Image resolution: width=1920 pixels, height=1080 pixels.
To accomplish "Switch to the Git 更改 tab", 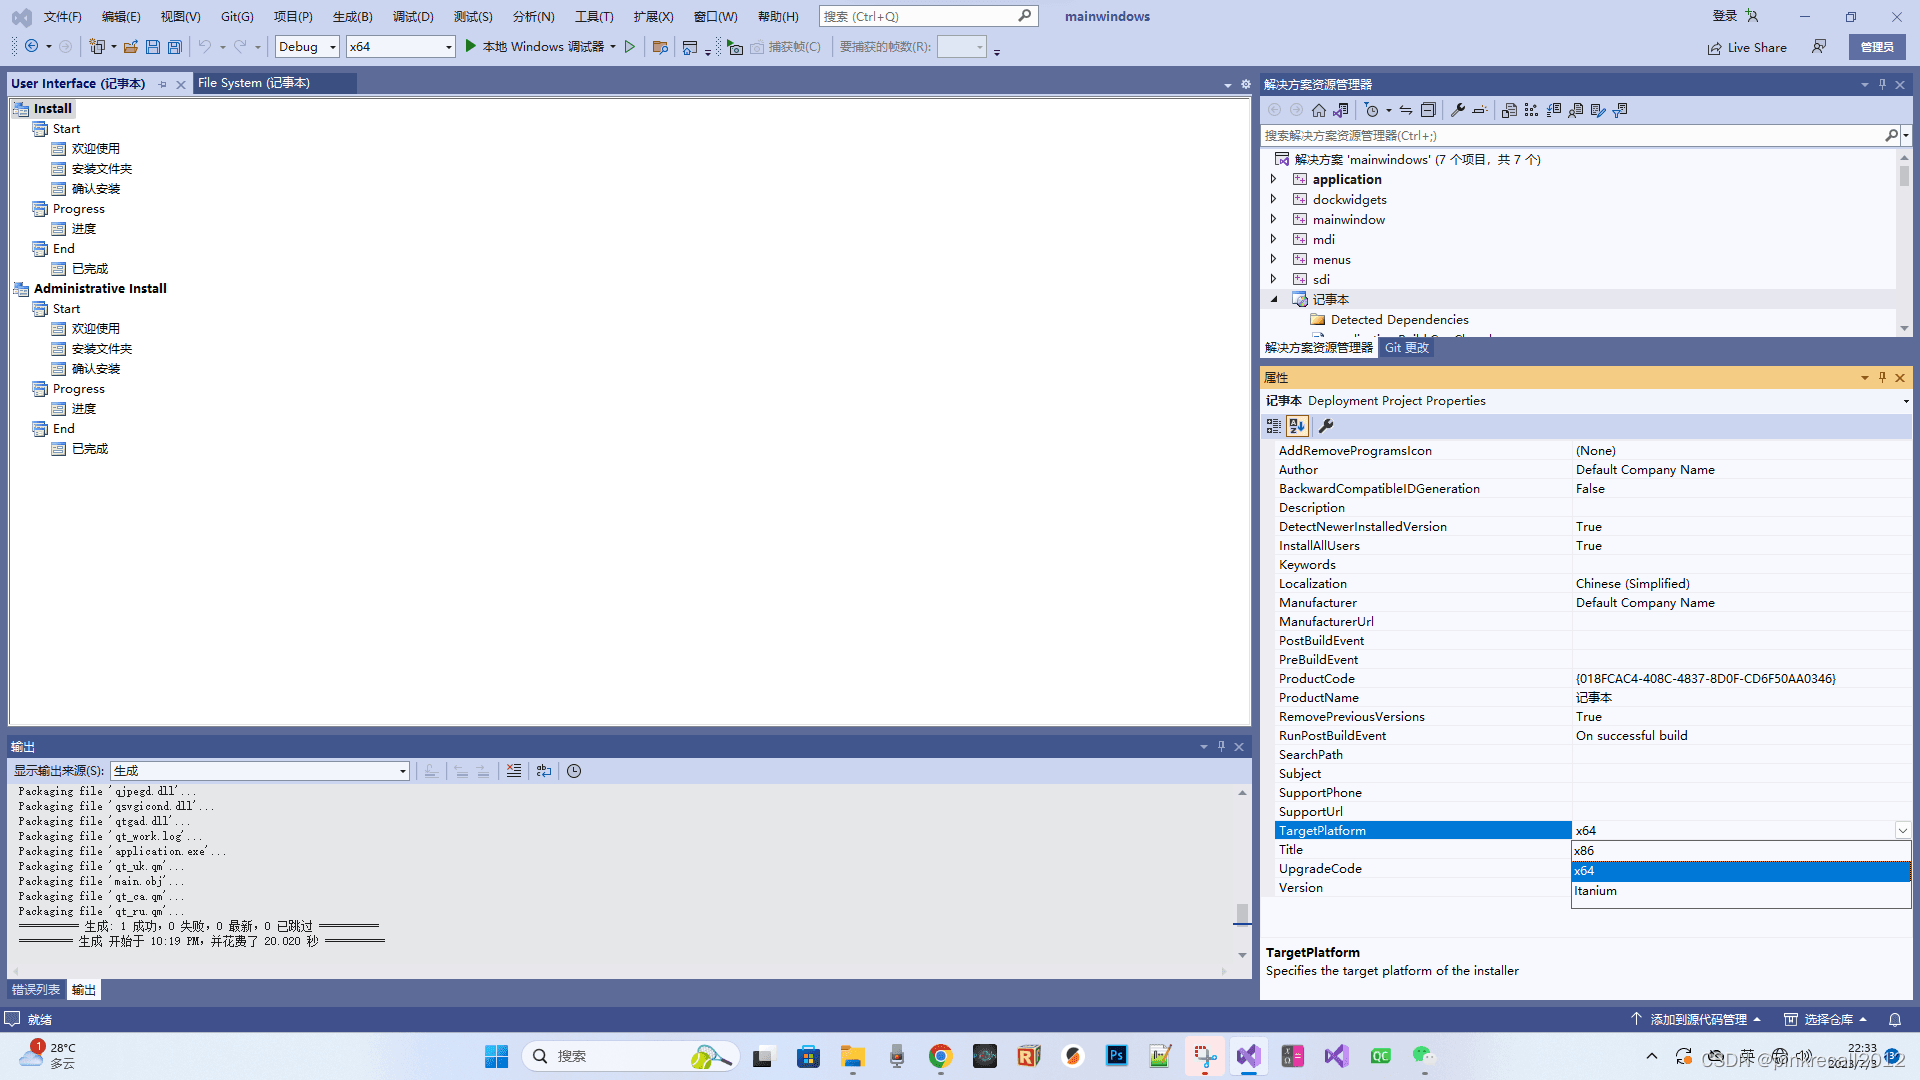I will point(1406,348).
